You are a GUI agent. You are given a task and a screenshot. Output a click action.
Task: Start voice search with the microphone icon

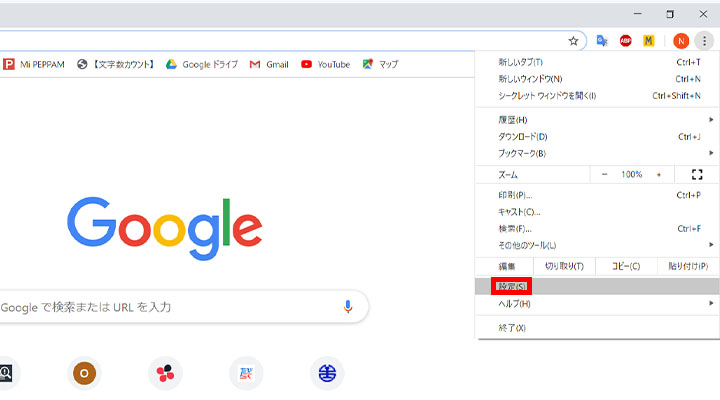[348, 306]
